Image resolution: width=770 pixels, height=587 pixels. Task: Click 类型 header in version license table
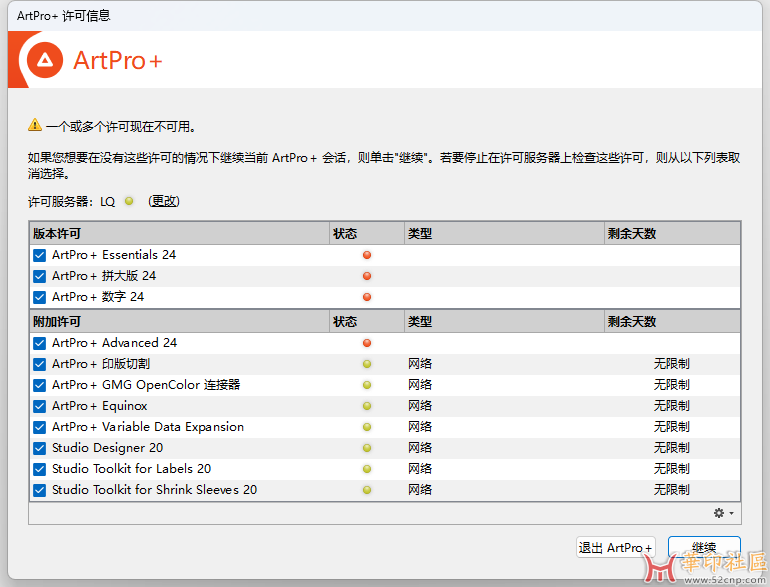tap(505, 233)
